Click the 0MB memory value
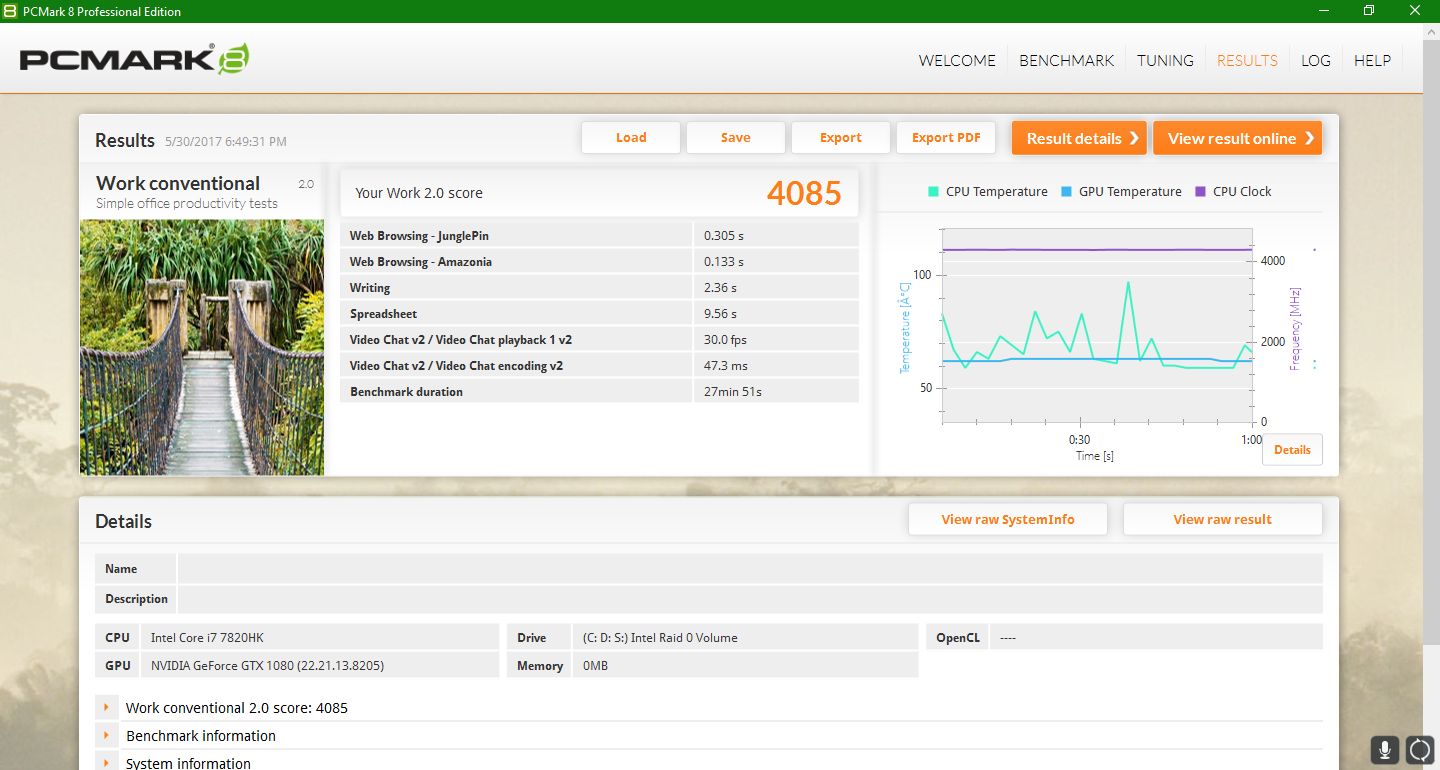The image size is (1440, 770). [595, 665]
